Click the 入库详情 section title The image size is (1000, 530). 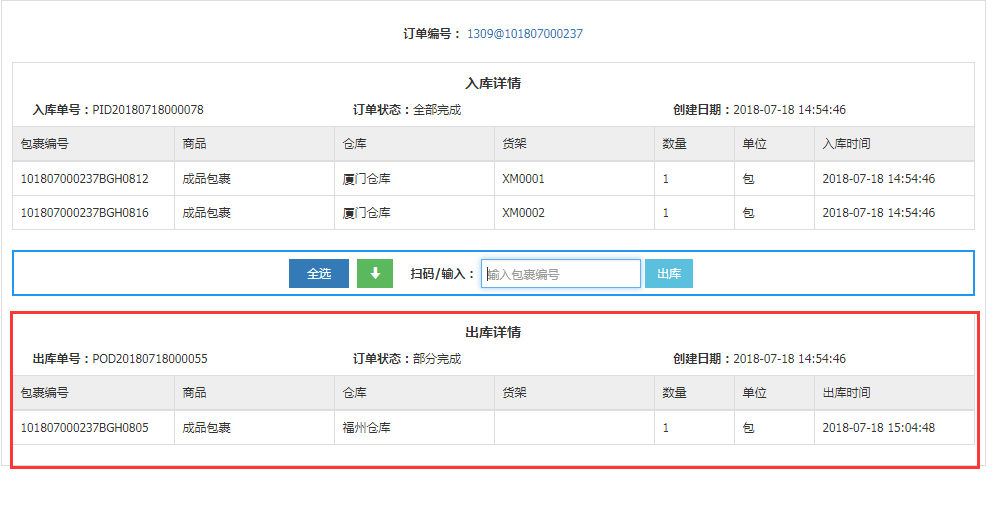[x=493, y=84]
